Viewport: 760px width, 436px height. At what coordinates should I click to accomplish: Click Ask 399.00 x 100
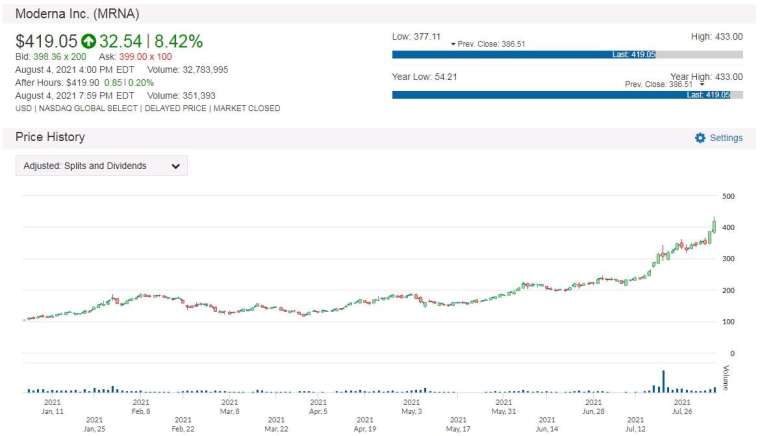point(135,57)
